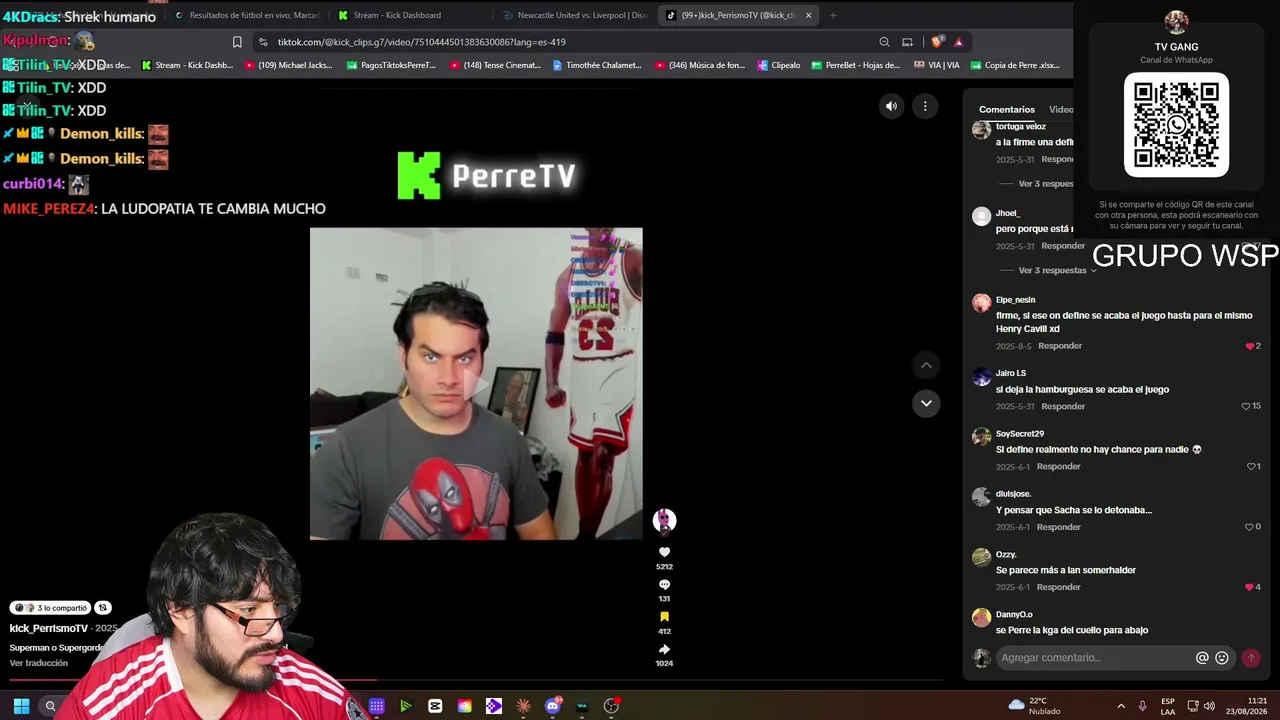
Task: Open Jairo LS's profile avatar
Action: pos(982,377)
